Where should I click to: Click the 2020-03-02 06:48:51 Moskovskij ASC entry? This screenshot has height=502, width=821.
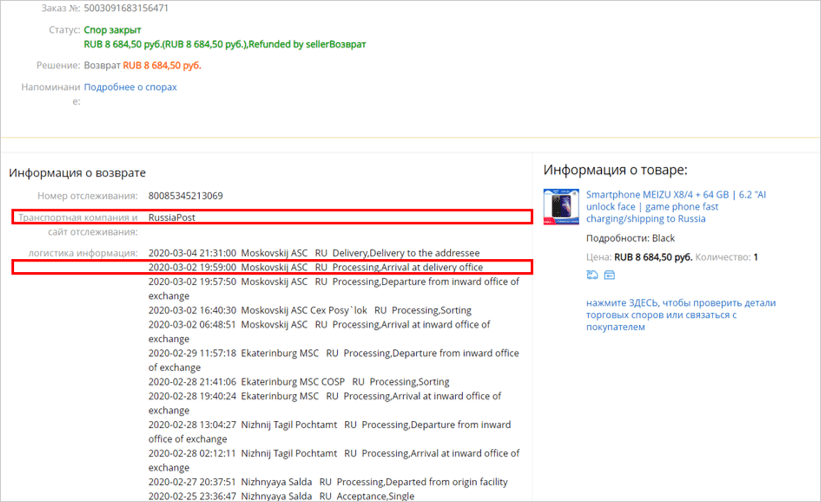[x=319, y=331]
